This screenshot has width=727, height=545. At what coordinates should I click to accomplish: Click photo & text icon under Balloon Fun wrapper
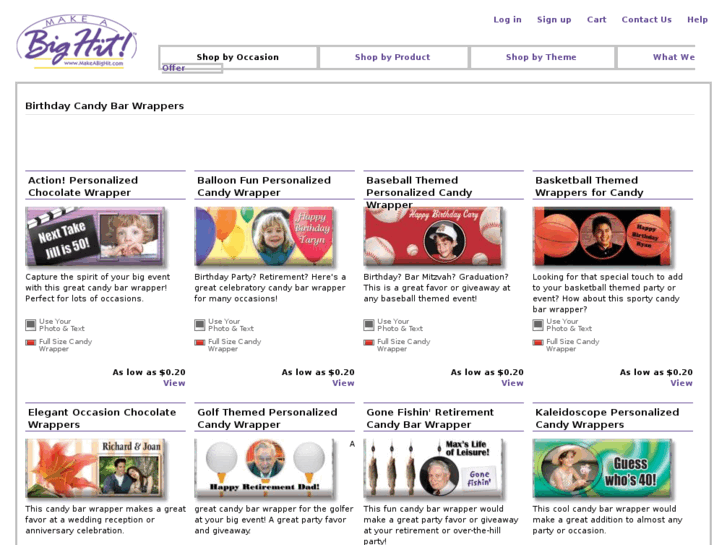tap(200, 325)
